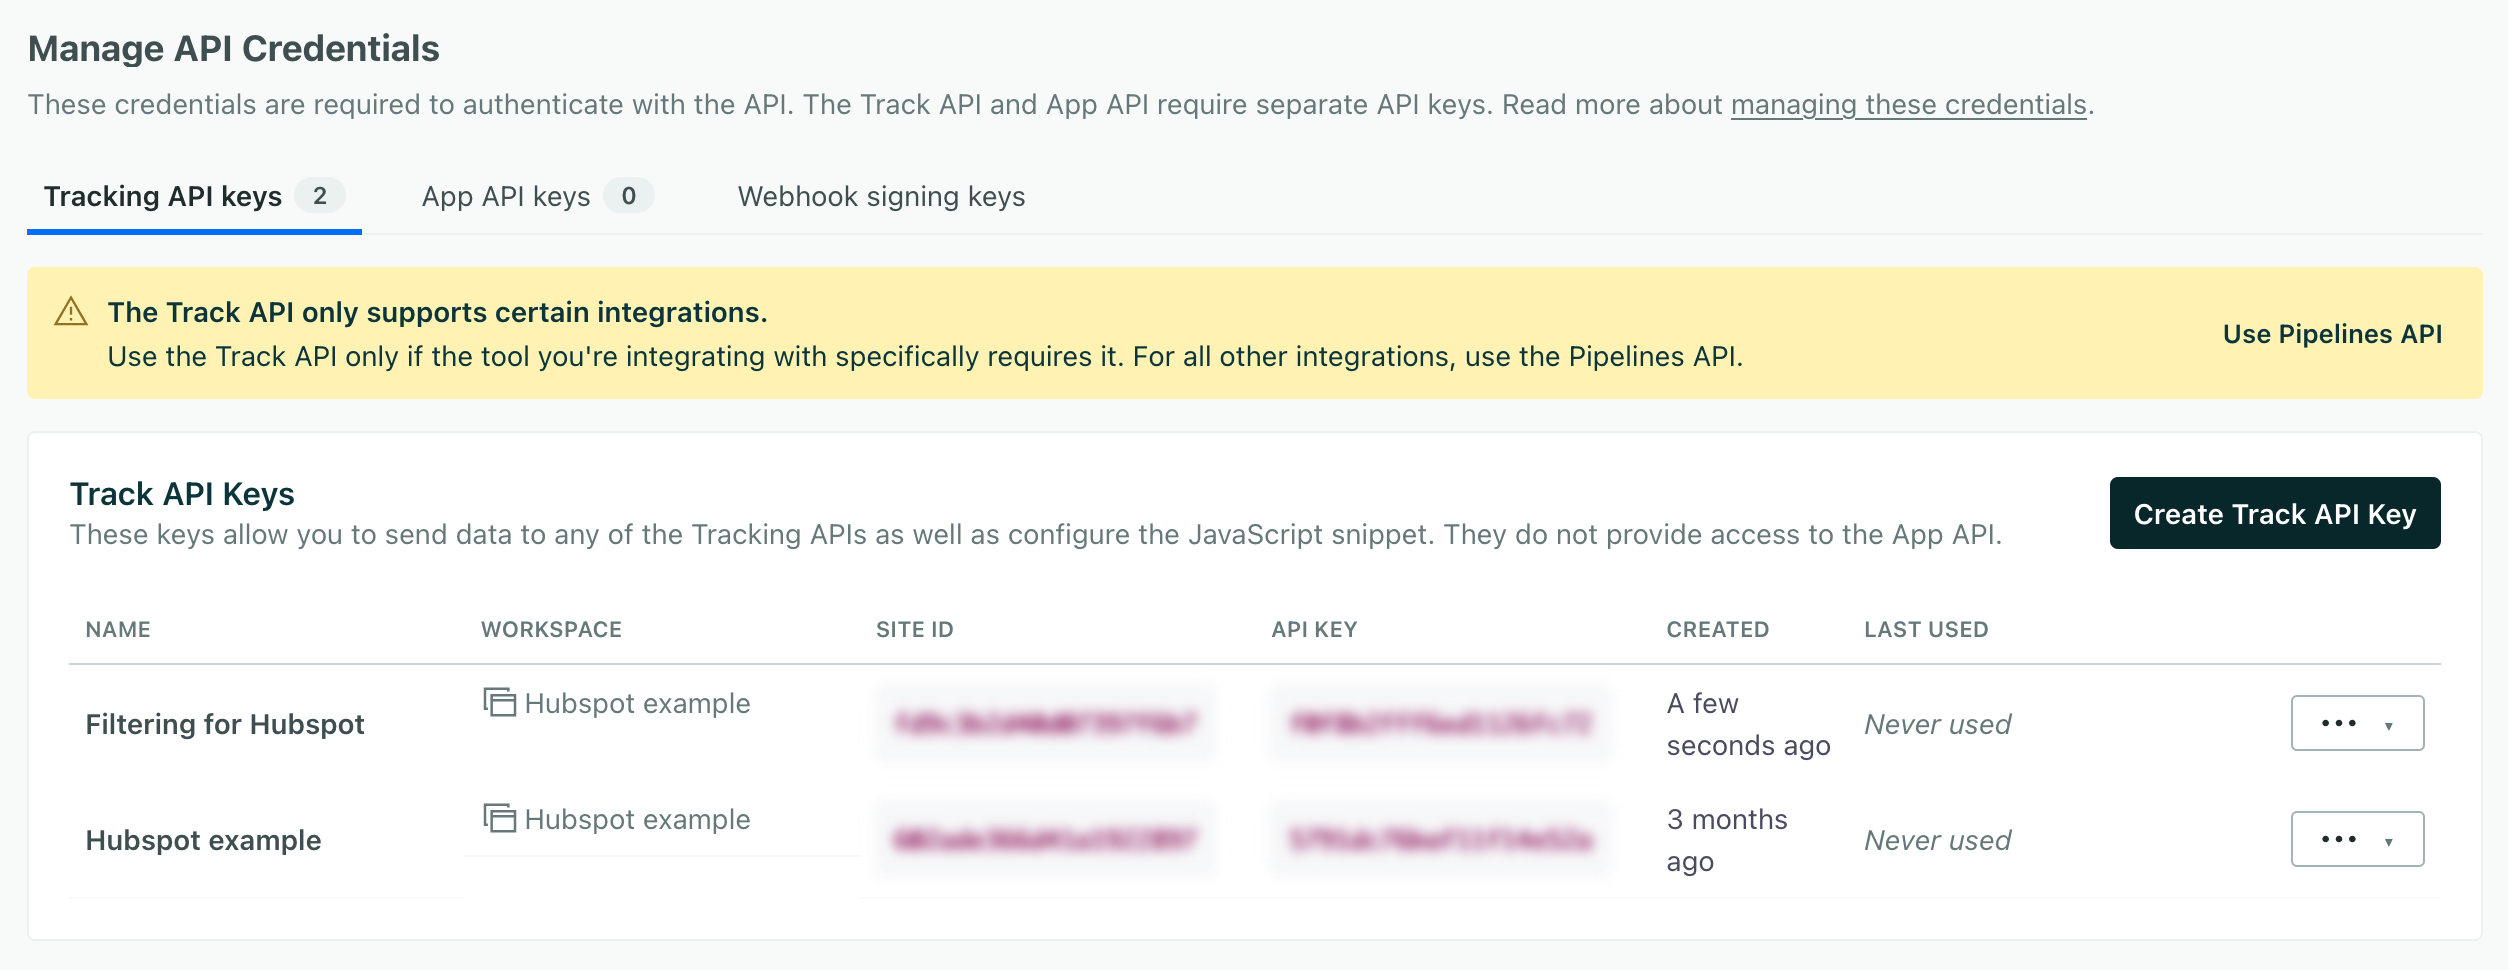The width and height of the screenshot is (2508, 970).
Task: Open the actions ellipsis for Filtering for Hubspot
Action: click(2340, 723)
